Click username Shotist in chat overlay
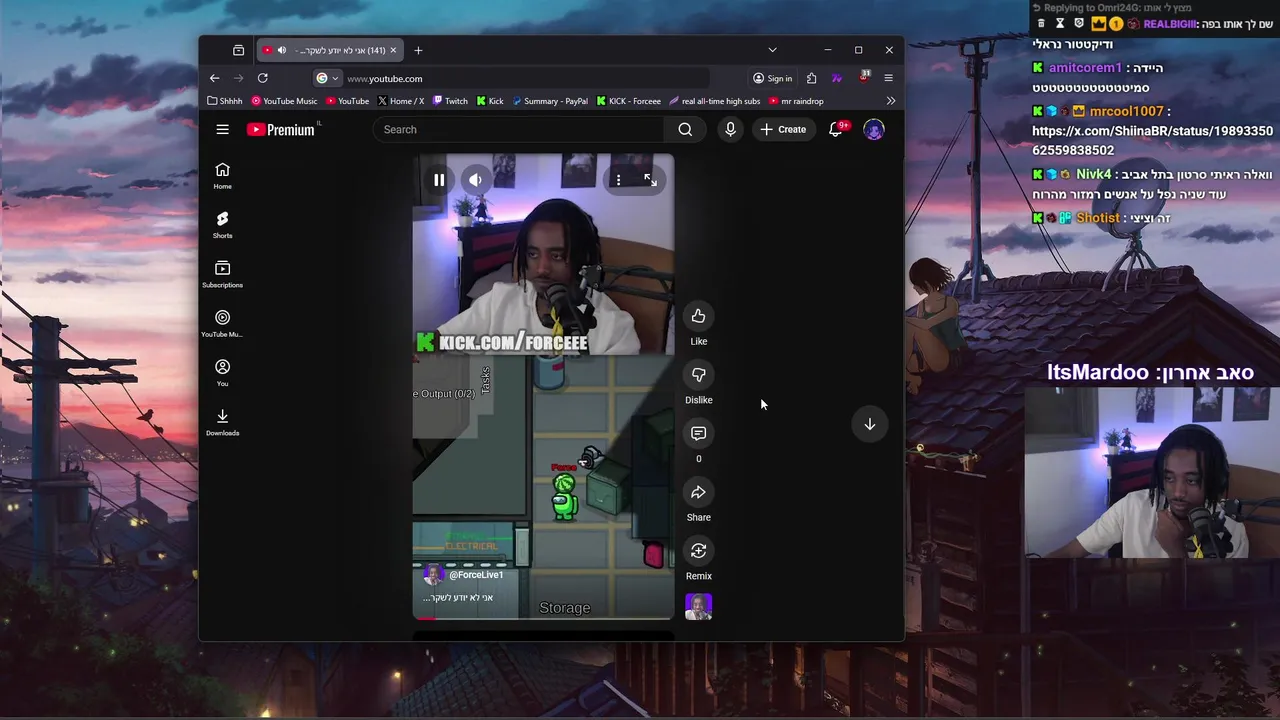 pyautogui.click(x=1098, y=217)
